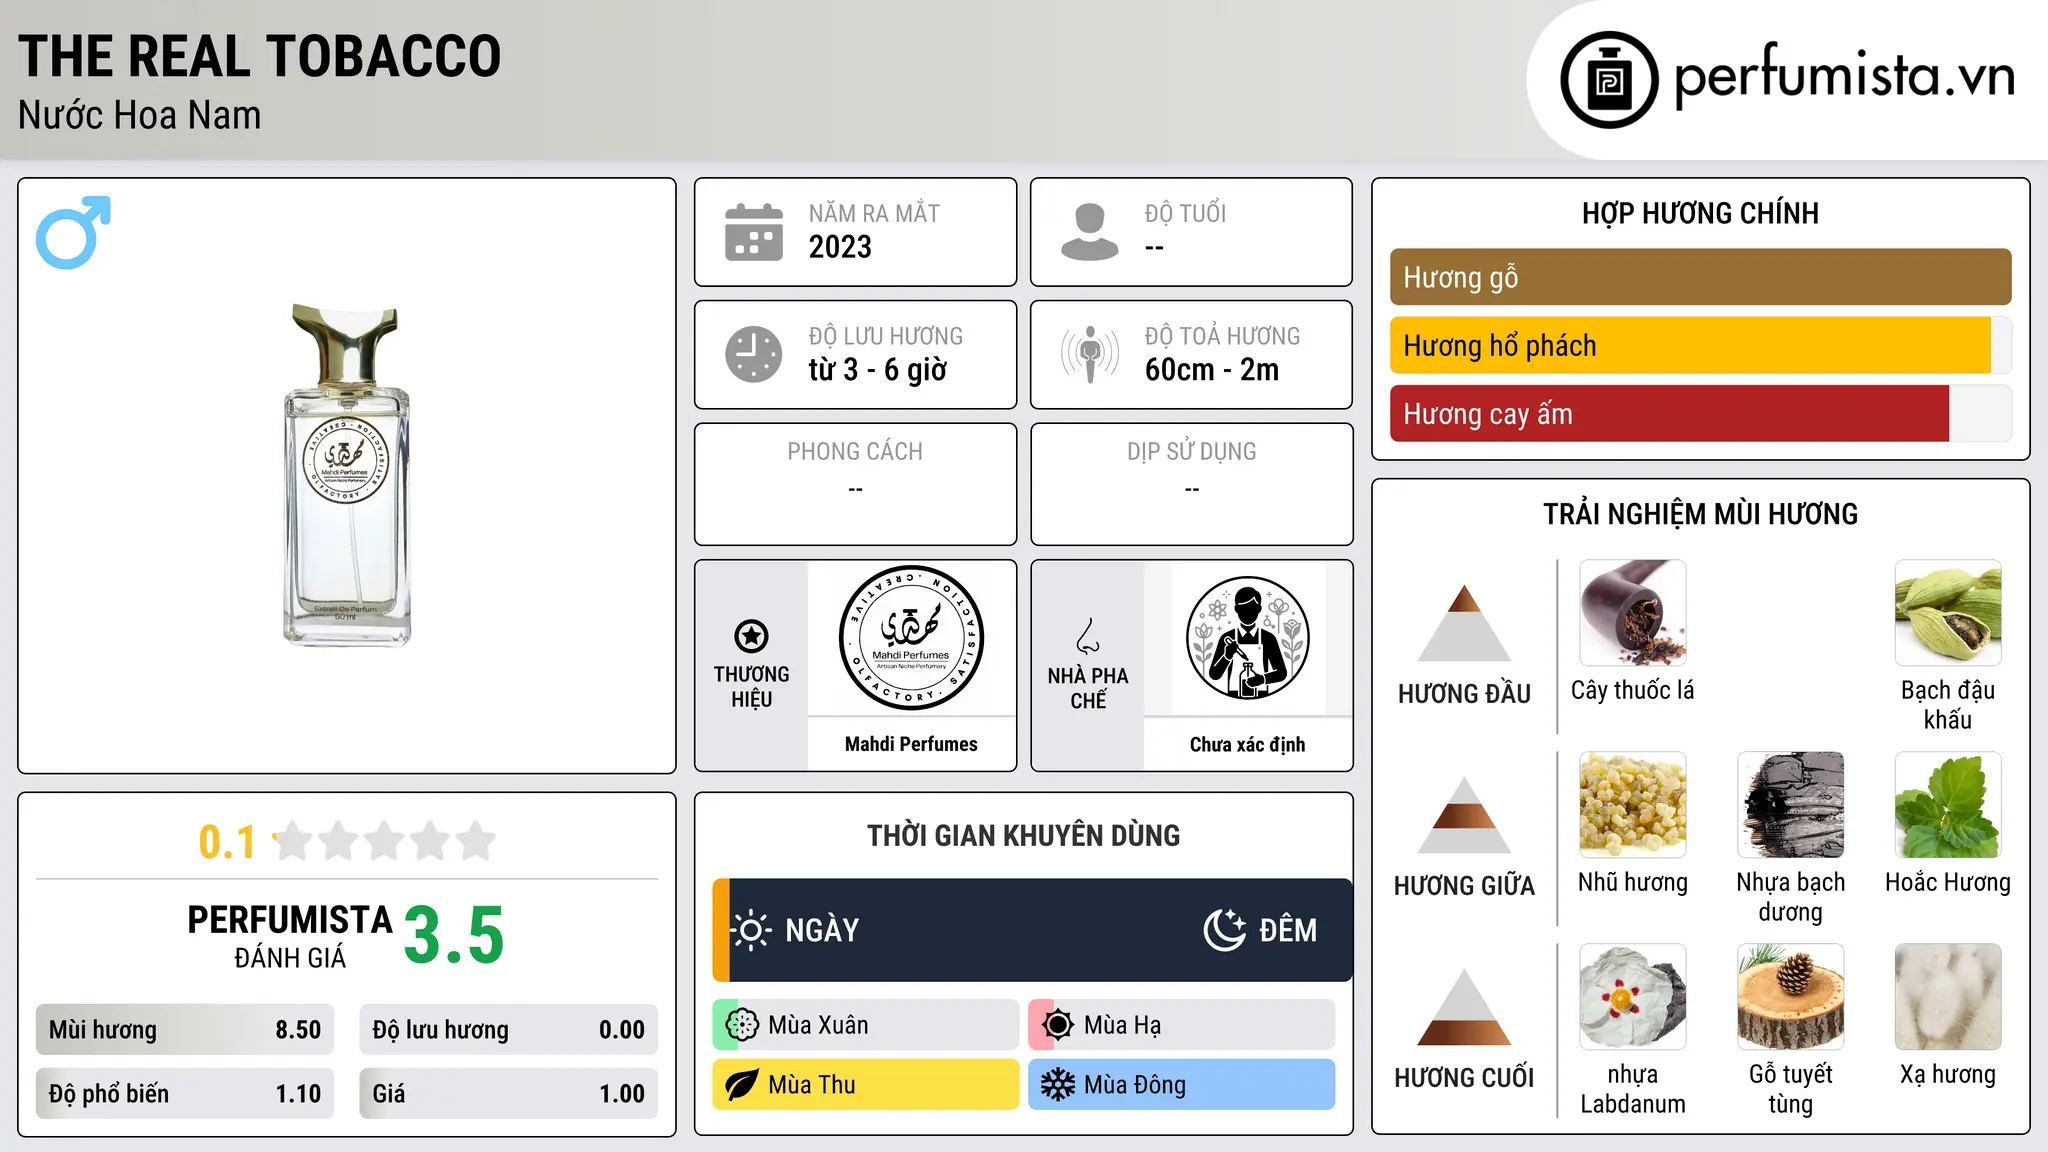Click the Hương giữa pyramid icon
Image resolution: width=2048 pixels, height=1152 pixels.
coord(1464,814)
